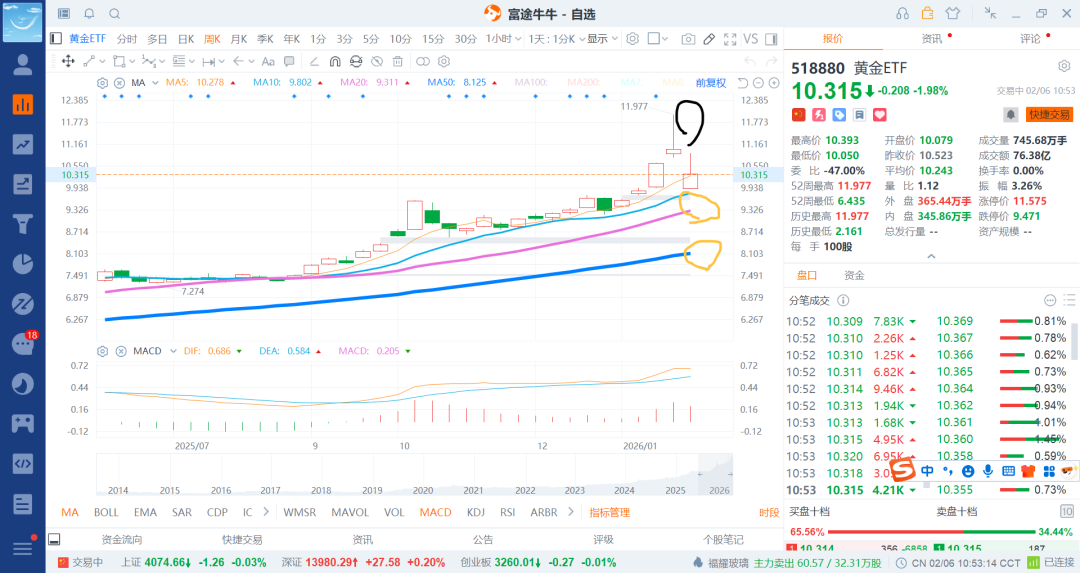This screenshot has width=1080, height=573.
Task: Expand rectangle shape tool dropdown
Action: click(x=132, y=61)
